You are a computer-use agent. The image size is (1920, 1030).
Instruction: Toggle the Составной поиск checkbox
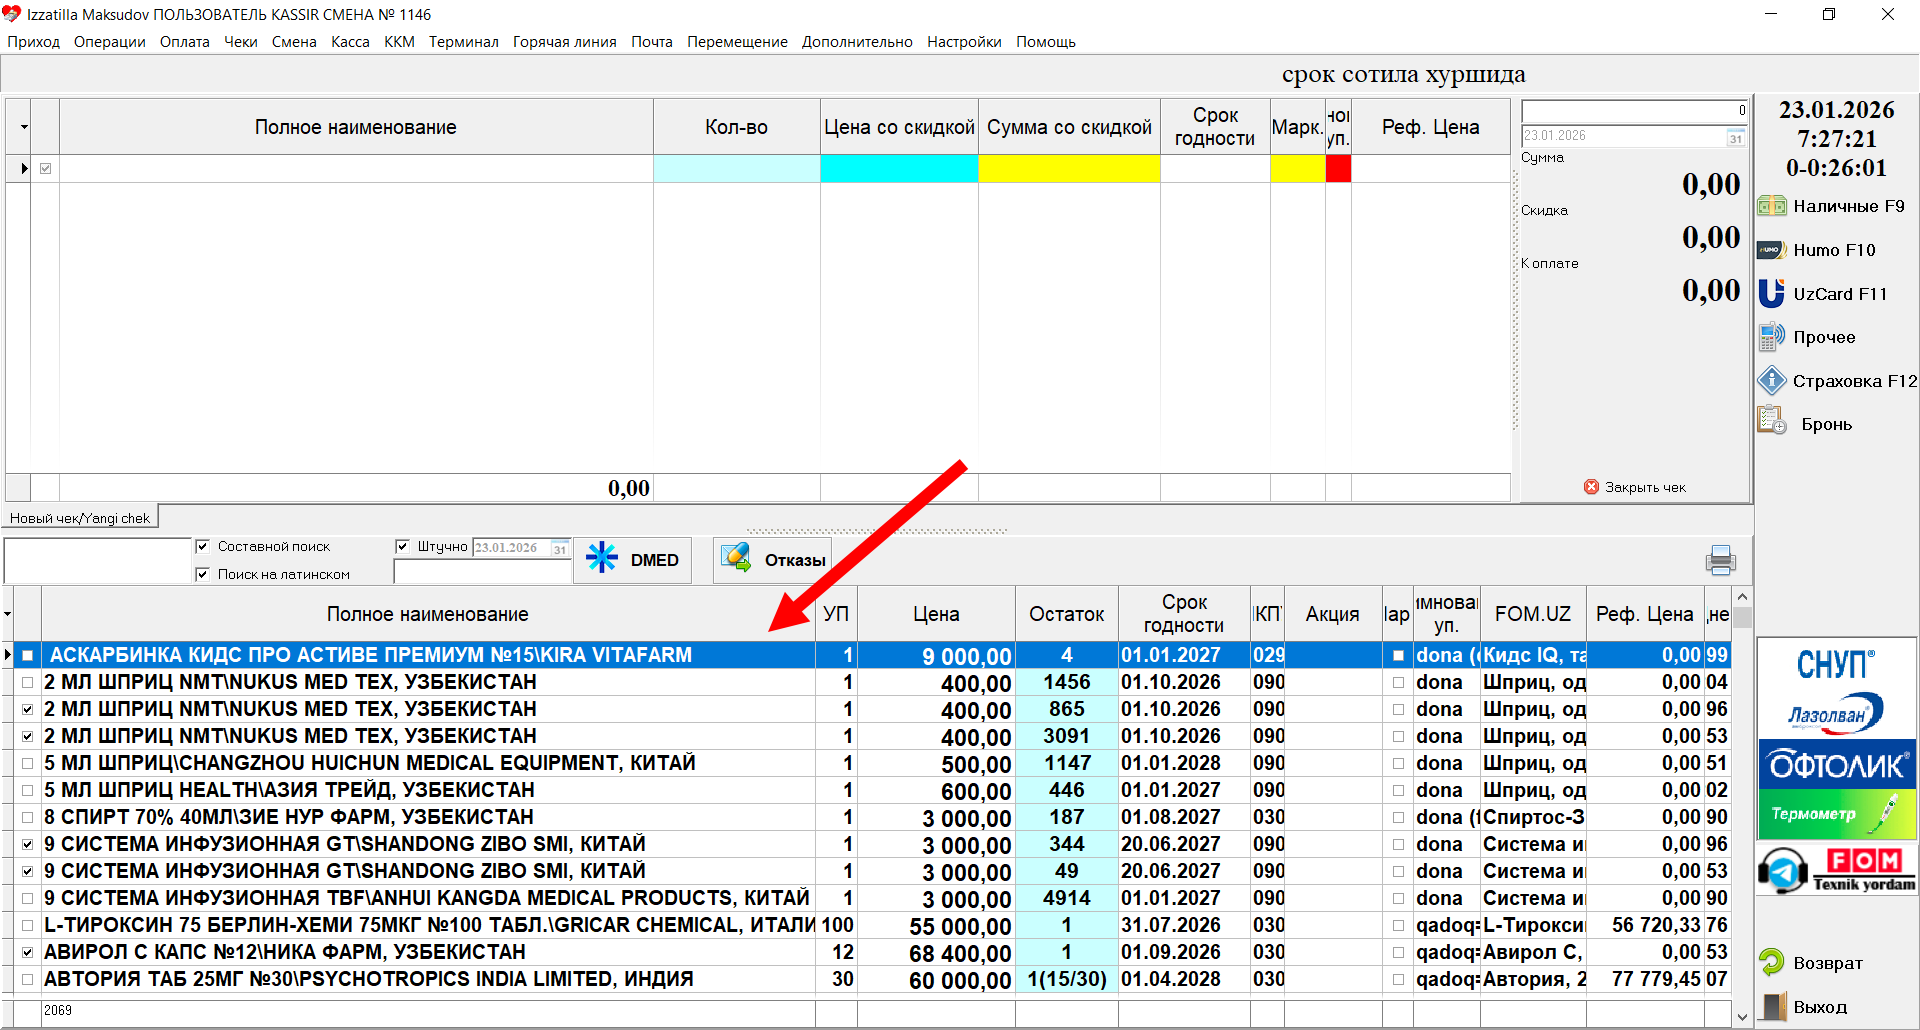pos(203,546)
